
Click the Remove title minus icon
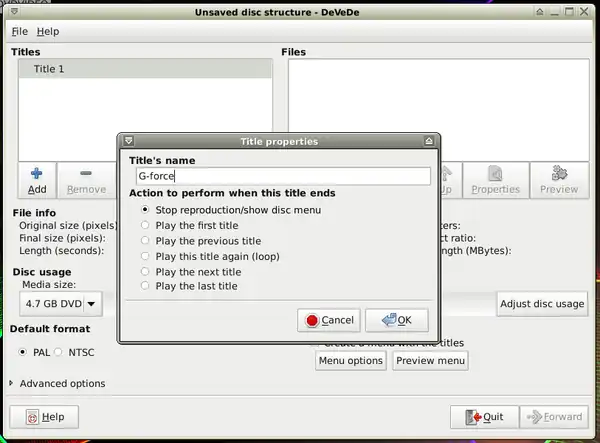click(86, 174)
